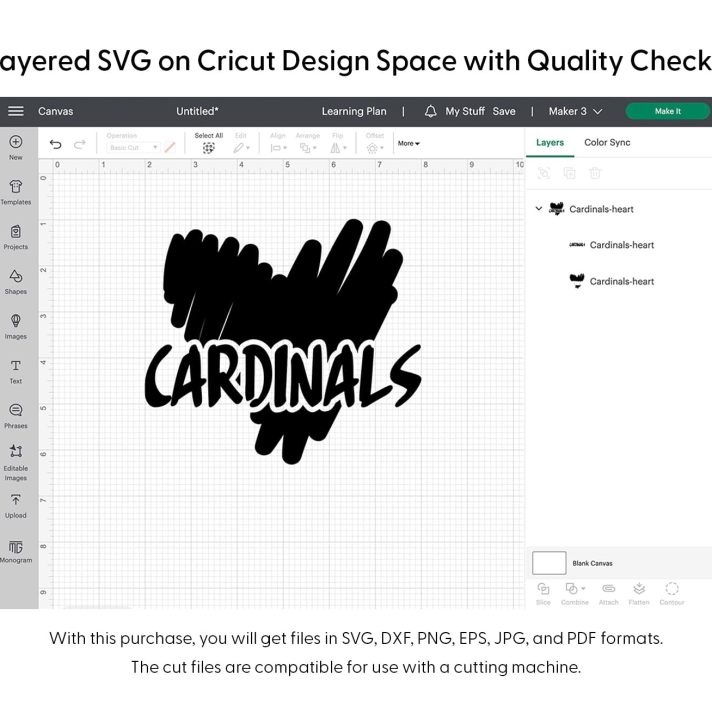Viewport: 712px width, 712px height.
Task: Open the Operation Basic Cut dropdown
Action: click(133, 148)
